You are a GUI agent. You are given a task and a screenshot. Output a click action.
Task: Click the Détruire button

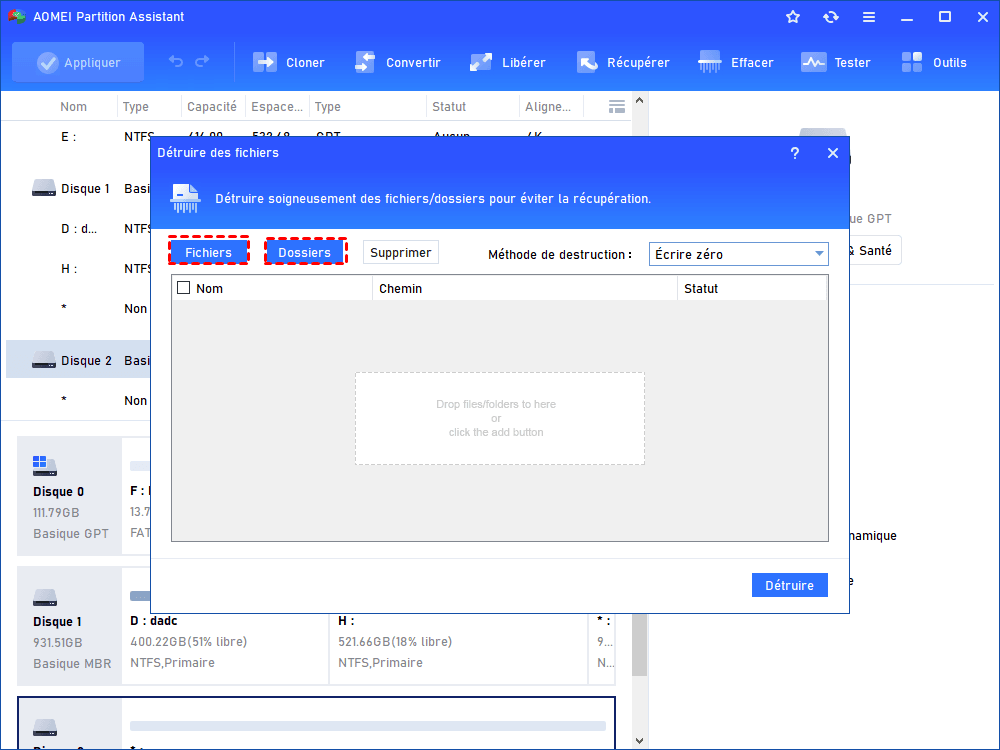click(x=789, y=585)
